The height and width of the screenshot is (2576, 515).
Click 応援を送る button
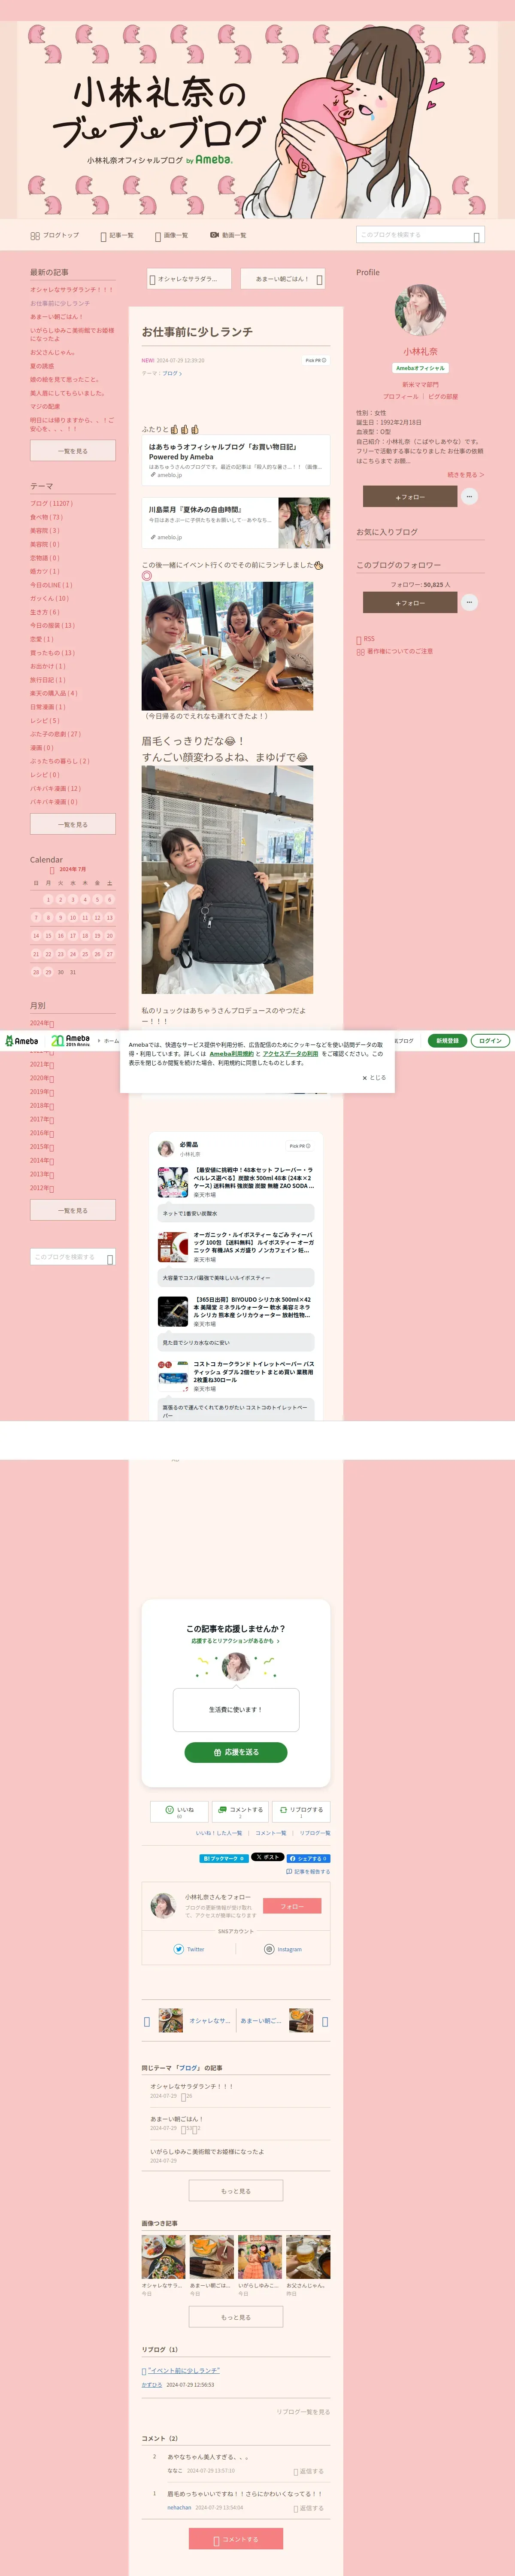[x=236, y=1752]
